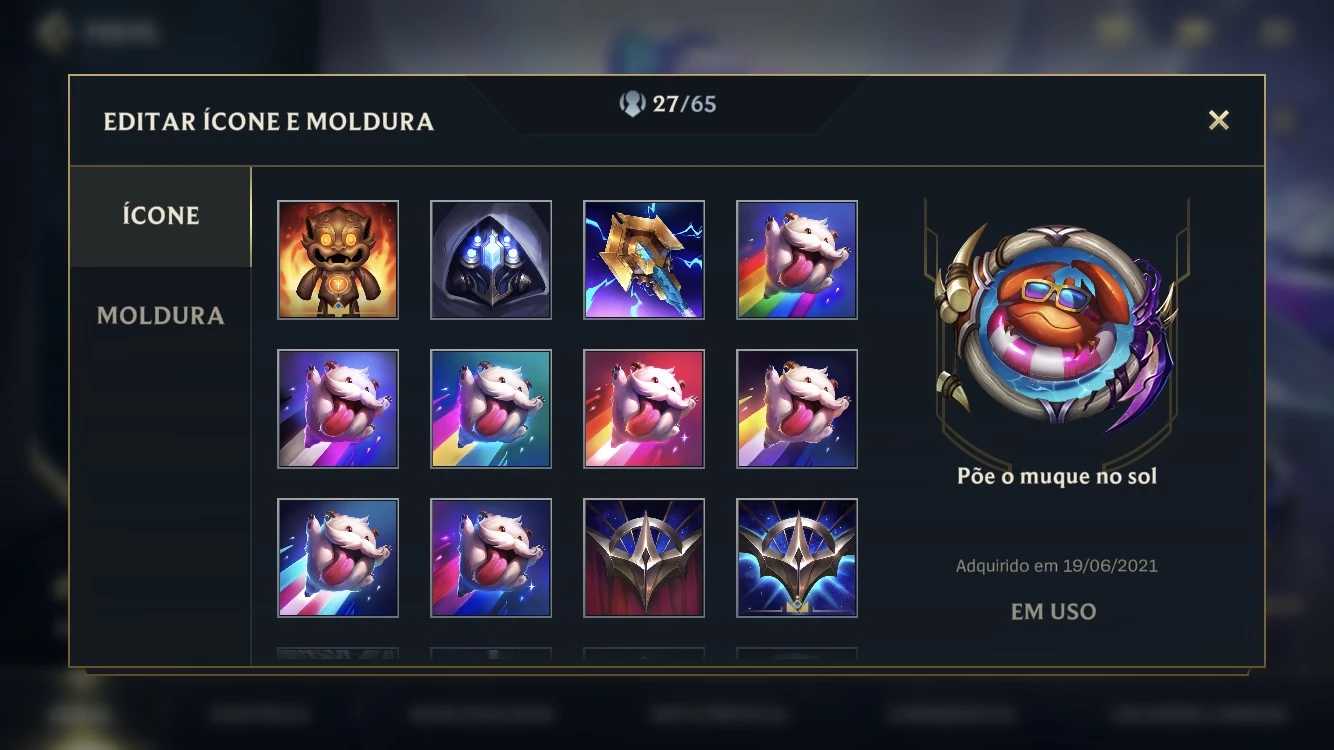Click the 27/65 icon collection counter
The height and width of the screenshot is (750, 1334).
click(668, 104)
